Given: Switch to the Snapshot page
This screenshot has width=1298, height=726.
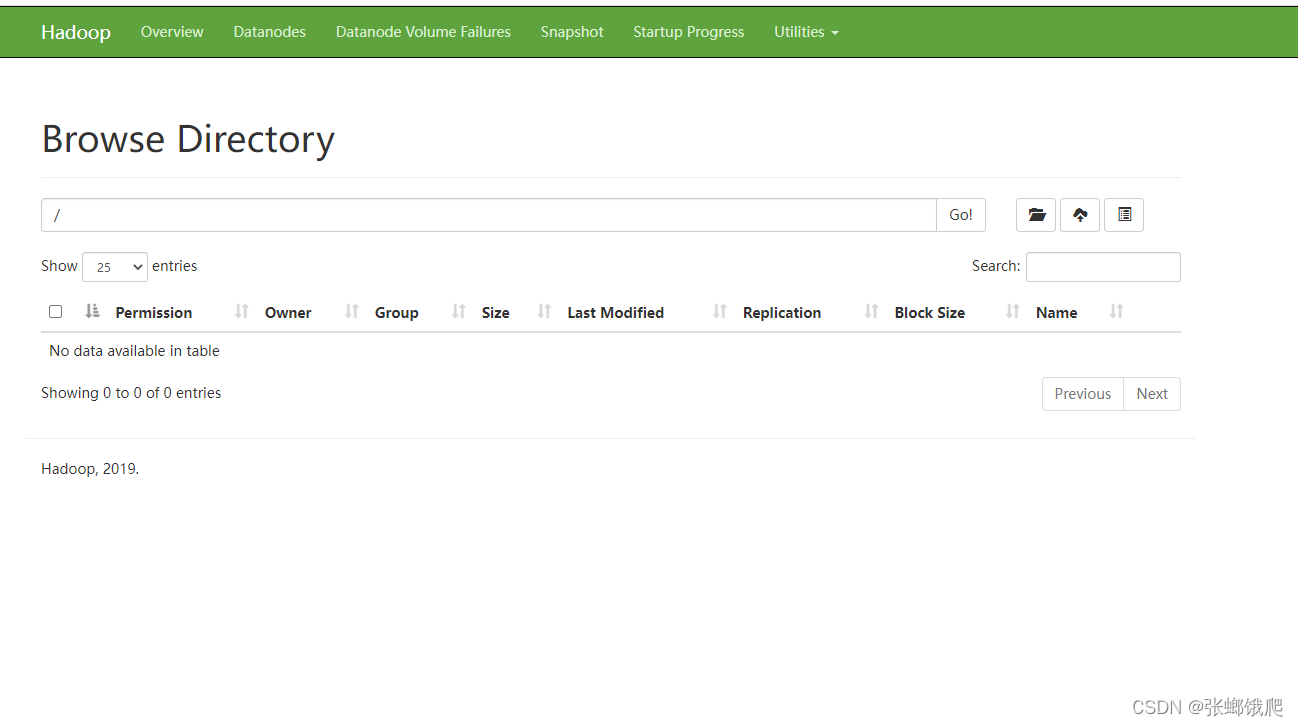Looking at the screenshot, I should pyautogui.click(x=572, y=32).
